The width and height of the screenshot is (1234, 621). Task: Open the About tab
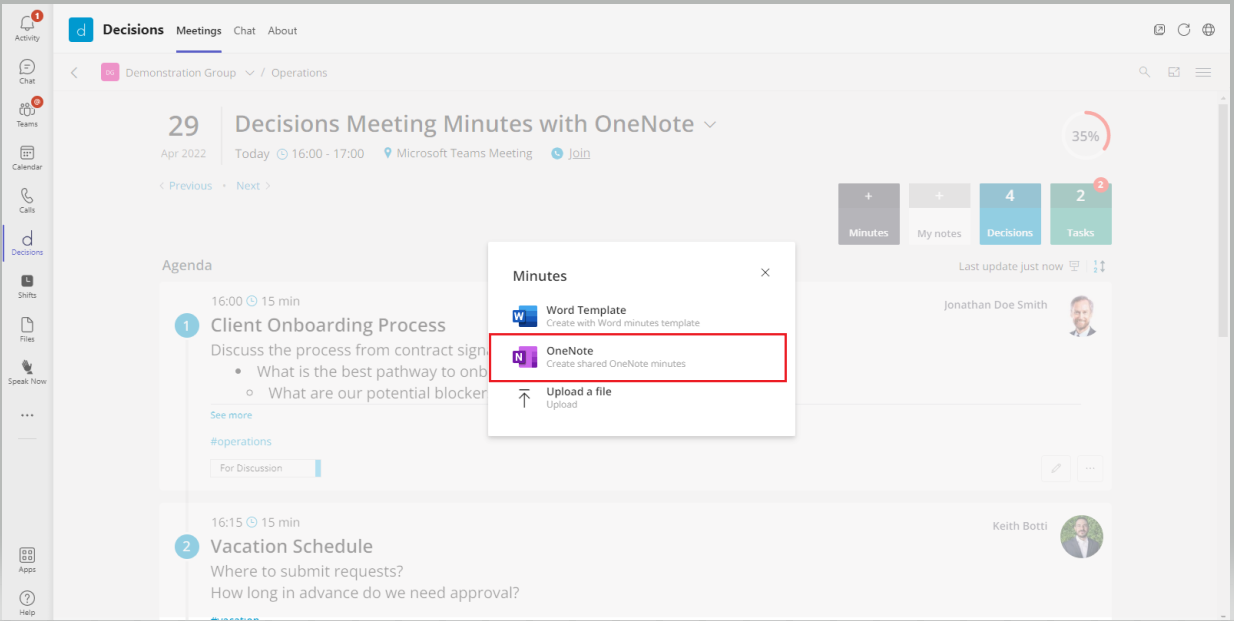point(282,30)
